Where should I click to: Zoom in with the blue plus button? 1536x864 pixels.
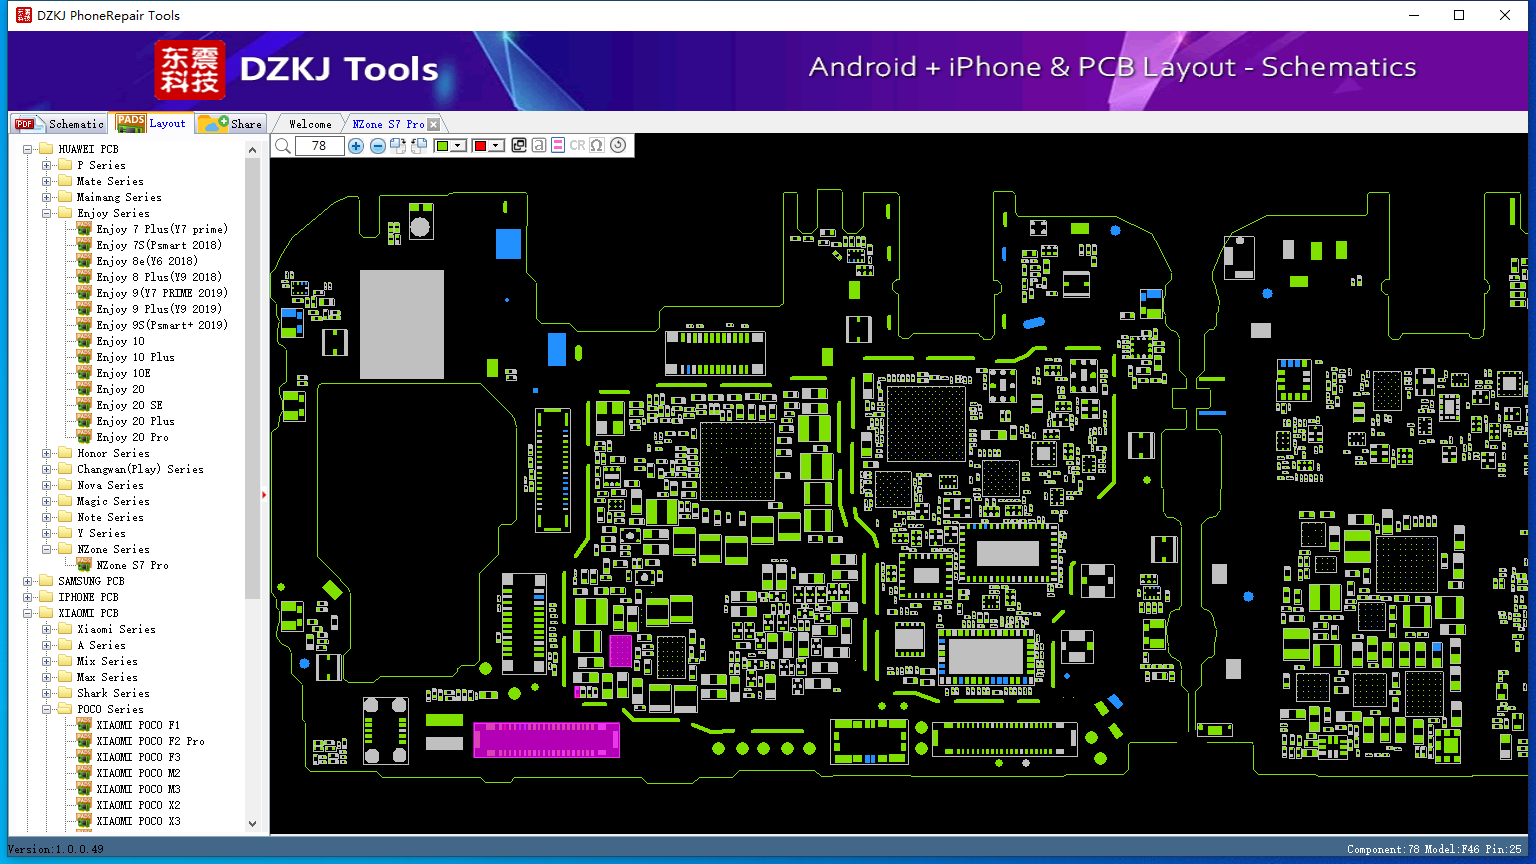pos(356,146)
